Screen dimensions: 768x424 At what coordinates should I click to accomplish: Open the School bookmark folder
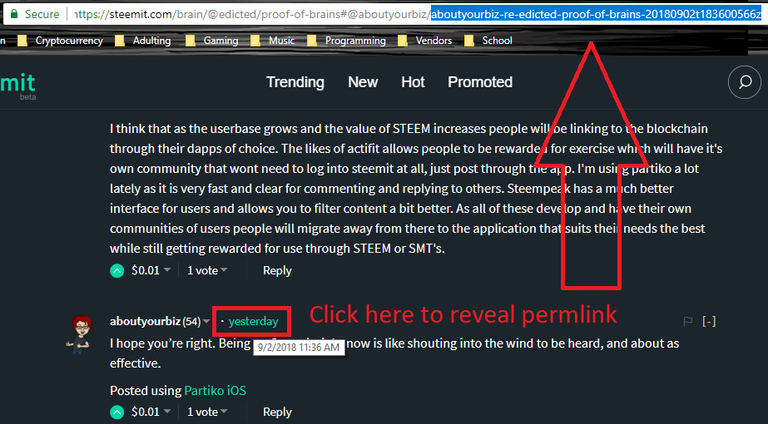pos(488,41)
